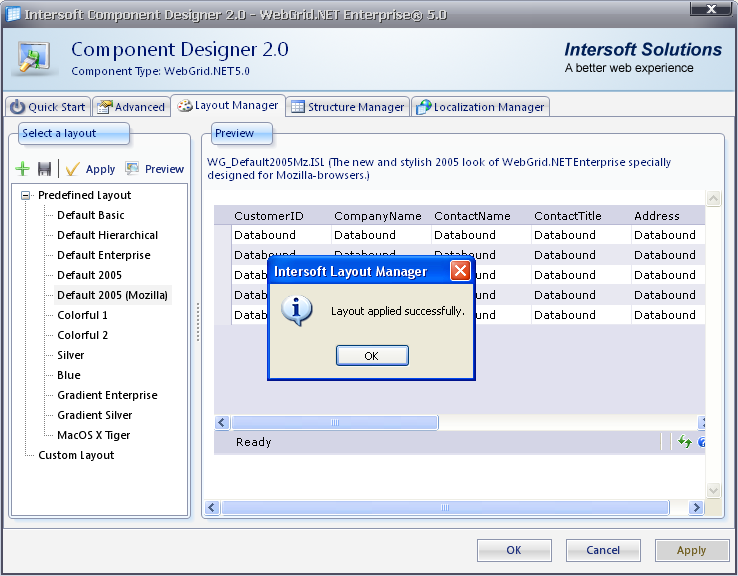Click the grid's left scroll arrow

(x=222, y=422)
